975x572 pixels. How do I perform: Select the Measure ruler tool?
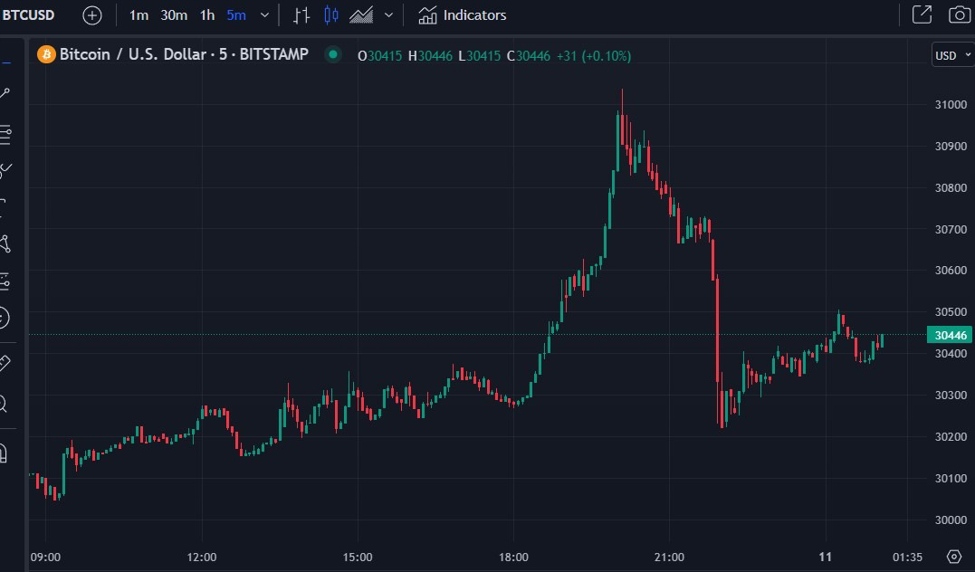pos(5,362)
